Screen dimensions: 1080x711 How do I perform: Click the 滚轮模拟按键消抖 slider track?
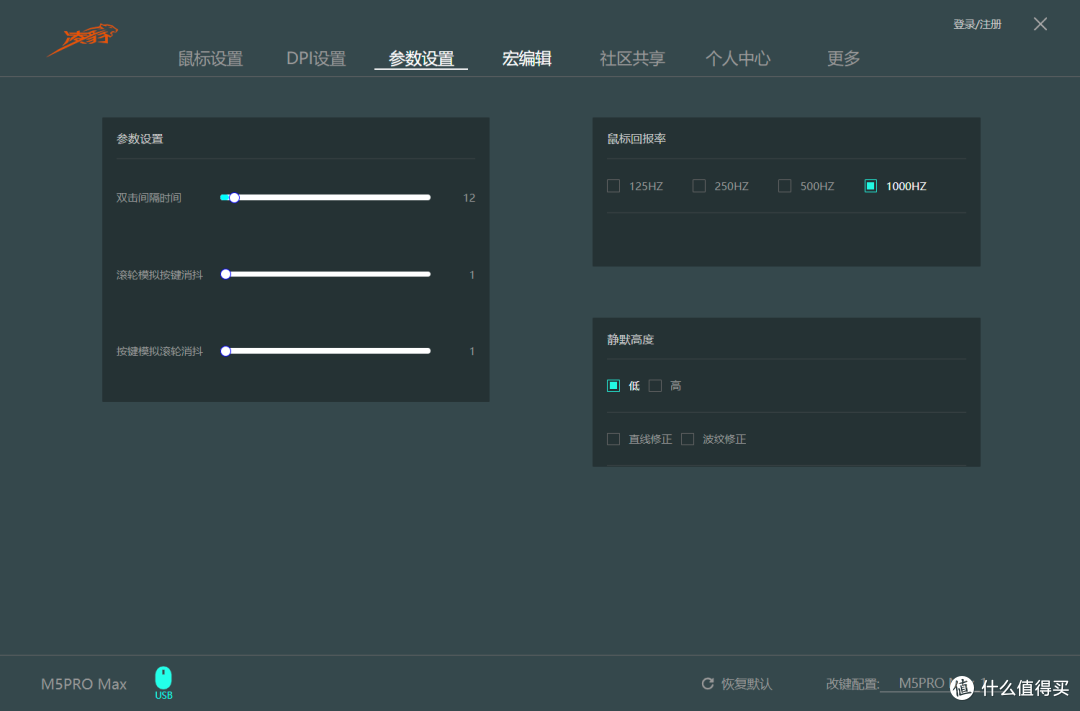325,274
